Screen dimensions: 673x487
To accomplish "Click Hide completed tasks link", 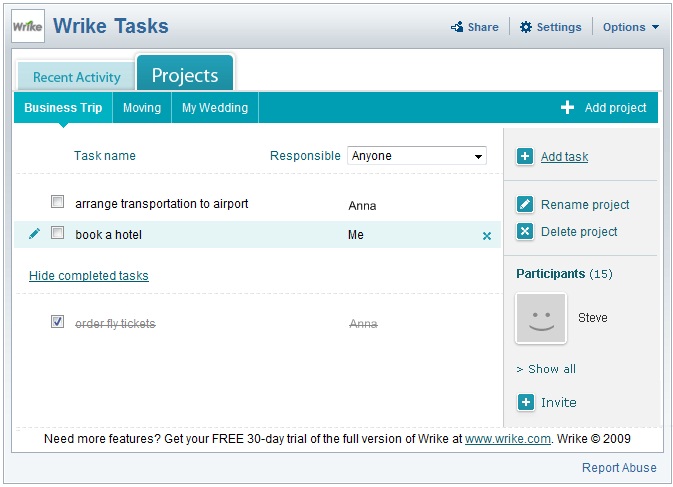I will pos(88,276).
